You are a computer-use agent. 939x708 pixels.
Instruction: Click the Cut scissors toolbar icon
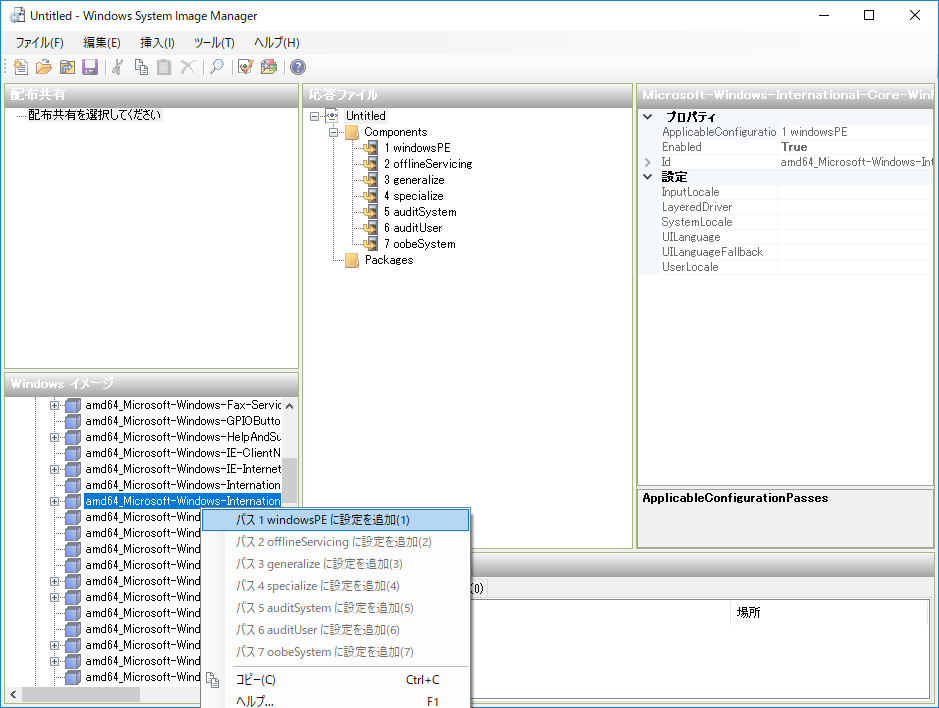tap(117, 67)
